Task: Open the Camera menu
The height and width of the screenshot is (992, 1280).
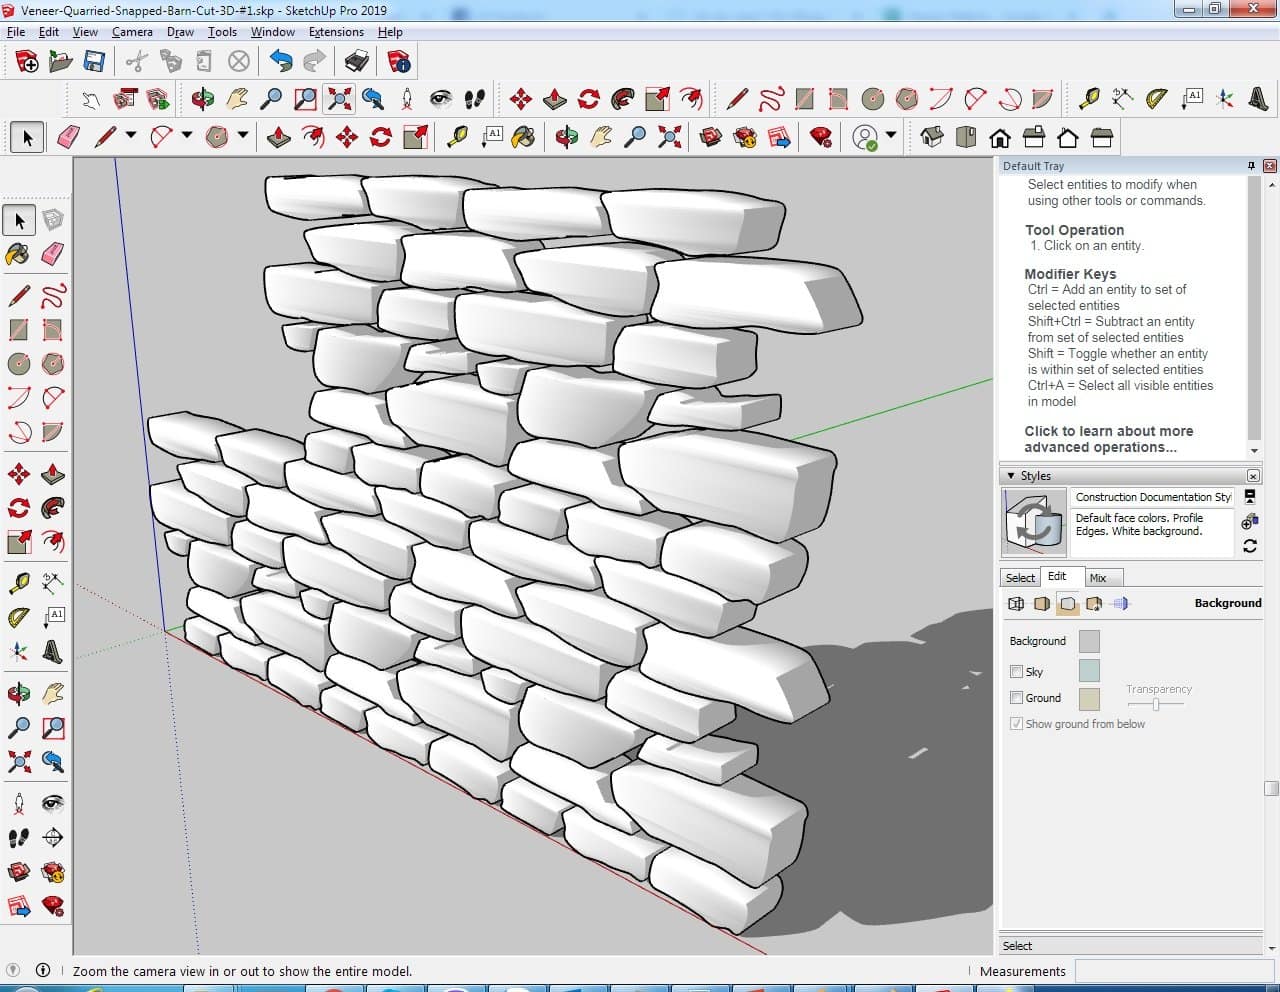Action: [132, 32]
